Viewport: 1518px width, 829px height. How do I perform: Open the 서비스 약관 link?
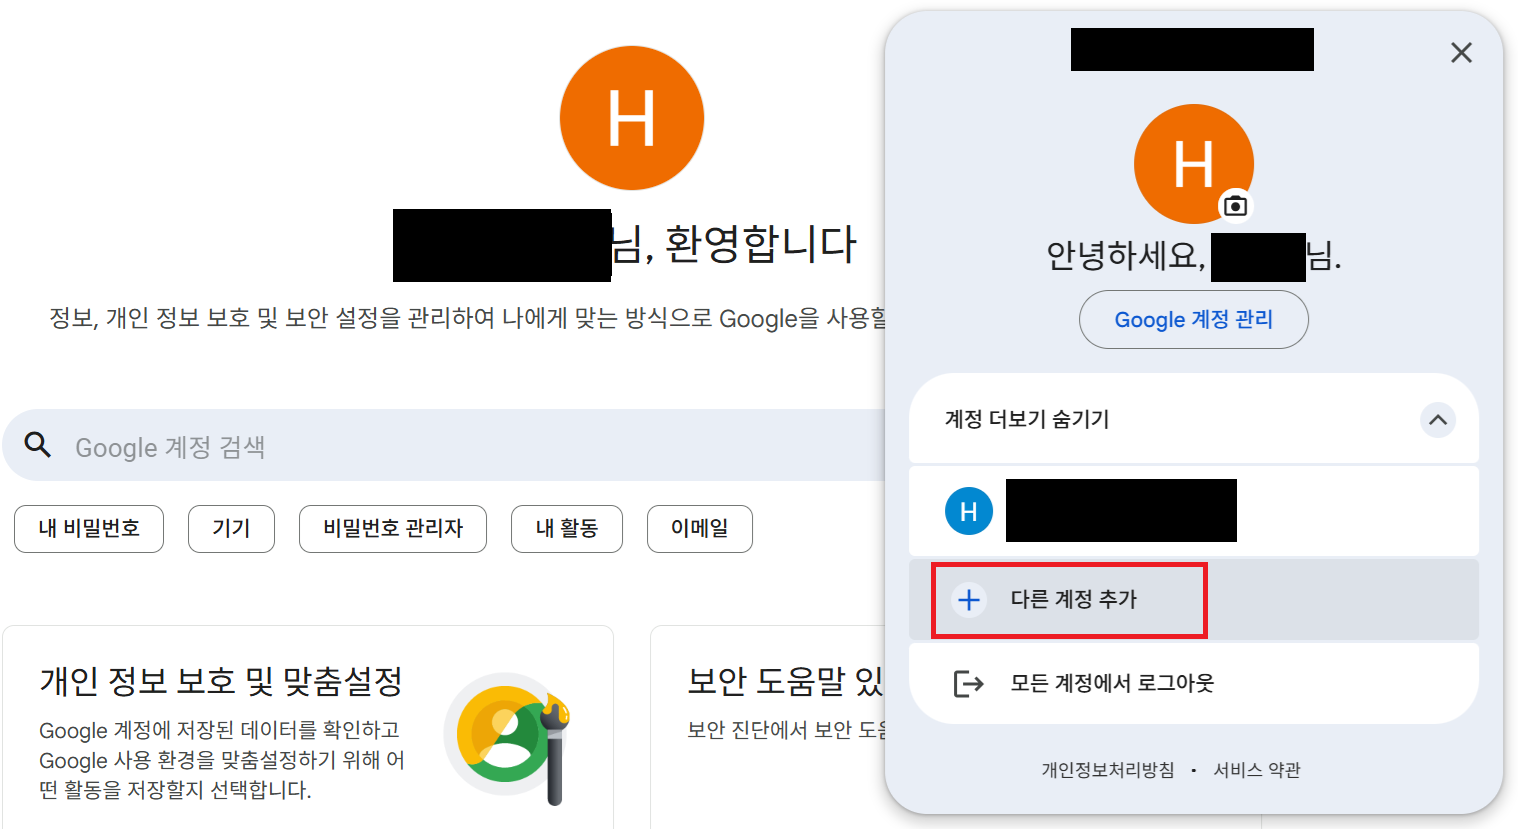[1257, 770]
